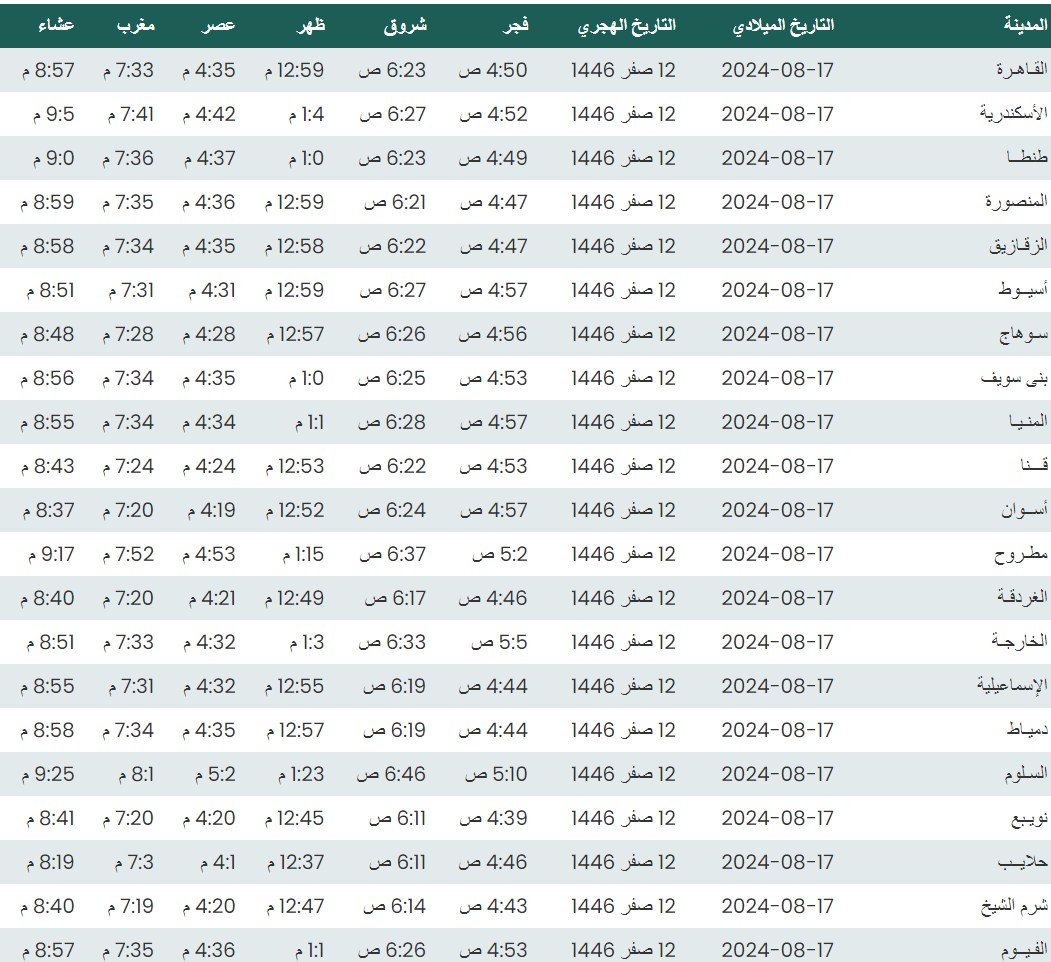Viewport: 1051px width, 962px height.
Task: Select the فجر column header
Action: (513, 25)
